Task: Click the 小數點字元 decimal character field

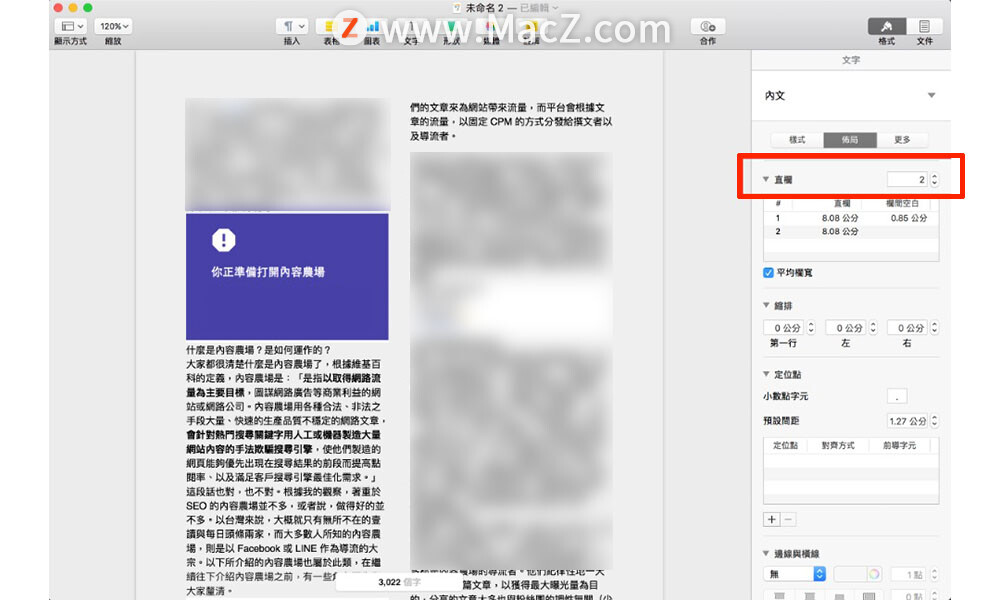Action: coord(897,397)
